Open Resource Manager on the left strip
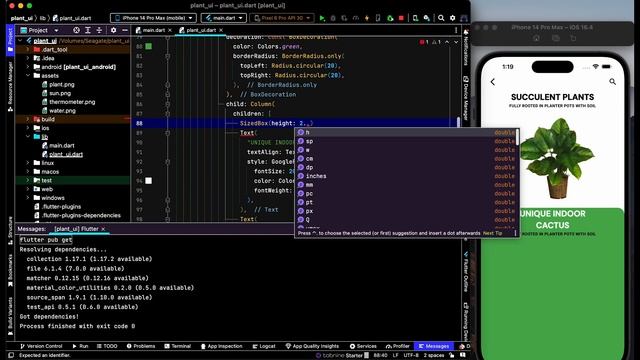This screenshot has width=640, height=360. pos(10,87)
